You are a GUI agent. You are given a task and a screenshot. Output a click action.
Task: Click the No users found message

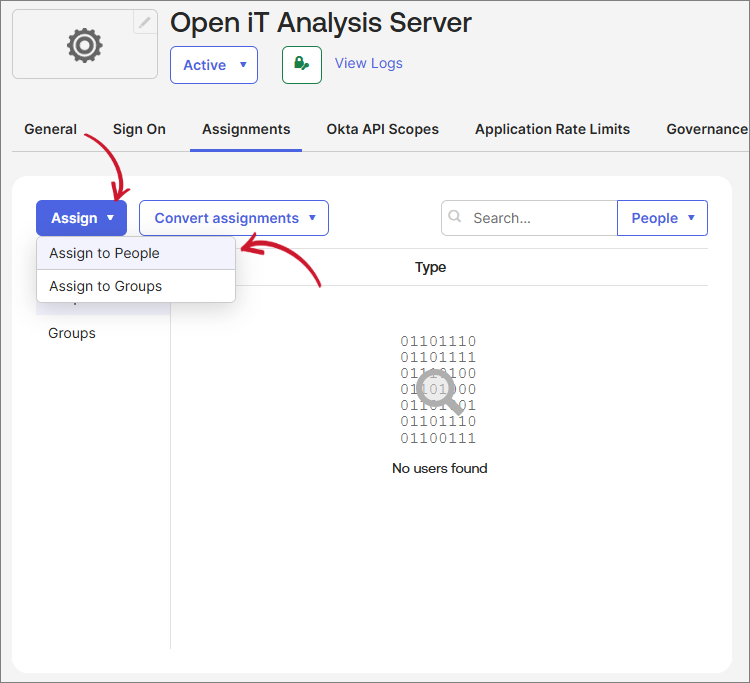(440, 468)
